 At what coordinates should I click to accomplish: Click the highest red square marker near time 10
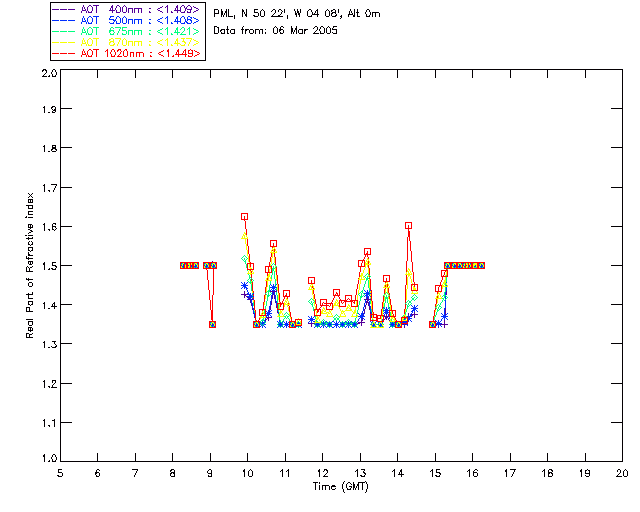(x=244, y=217)
